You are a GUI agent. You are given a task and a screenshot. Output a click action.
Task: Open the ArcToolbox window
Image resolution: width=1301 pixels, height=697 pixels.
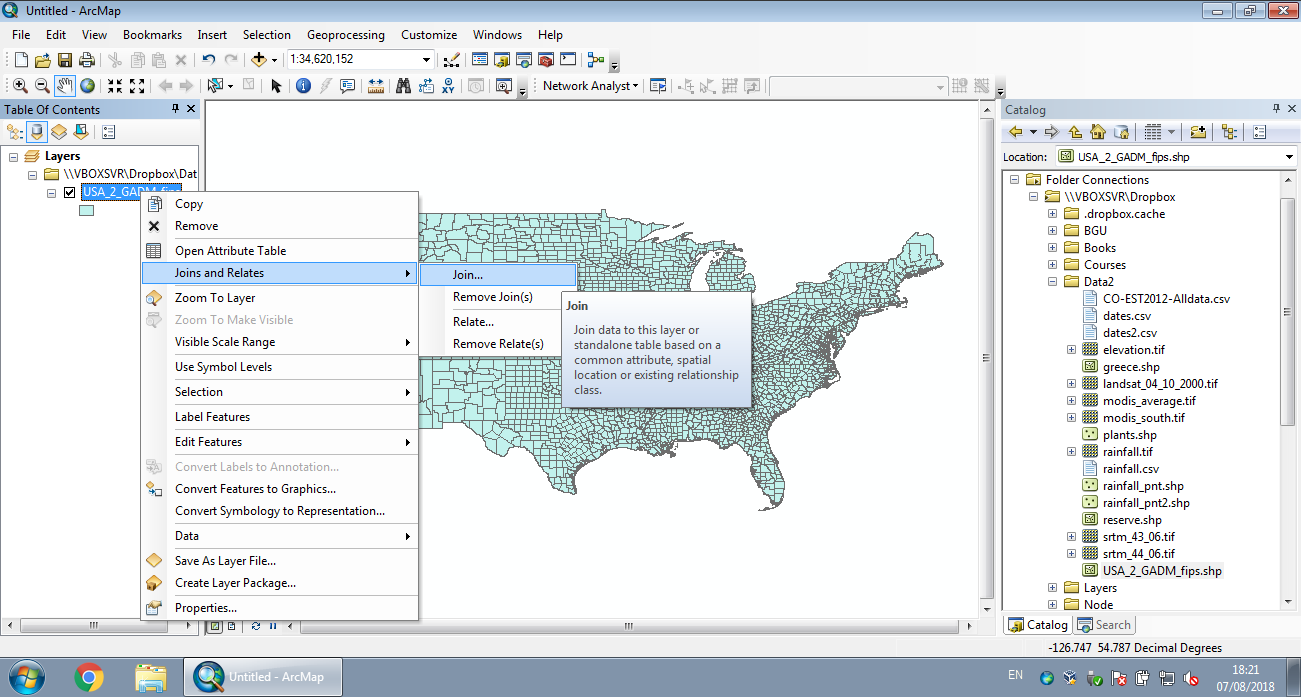point(544,59)
